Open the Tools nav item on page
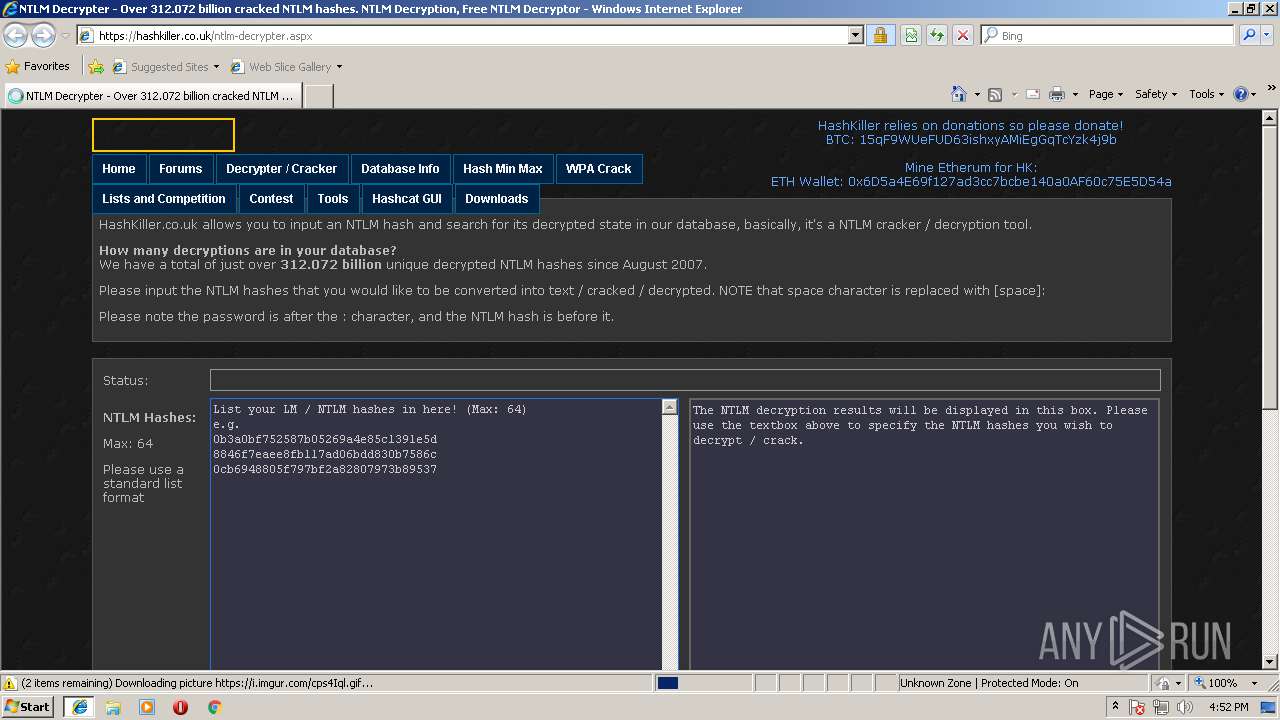1280x720 pixels. 333,199
